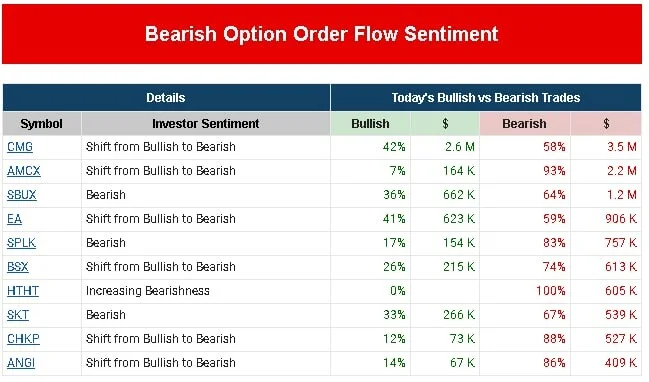This screenshot has height=382, width=649.
Task: Click the SBUX ticker link
Action: pyautogui.click(x=22, y=195)
